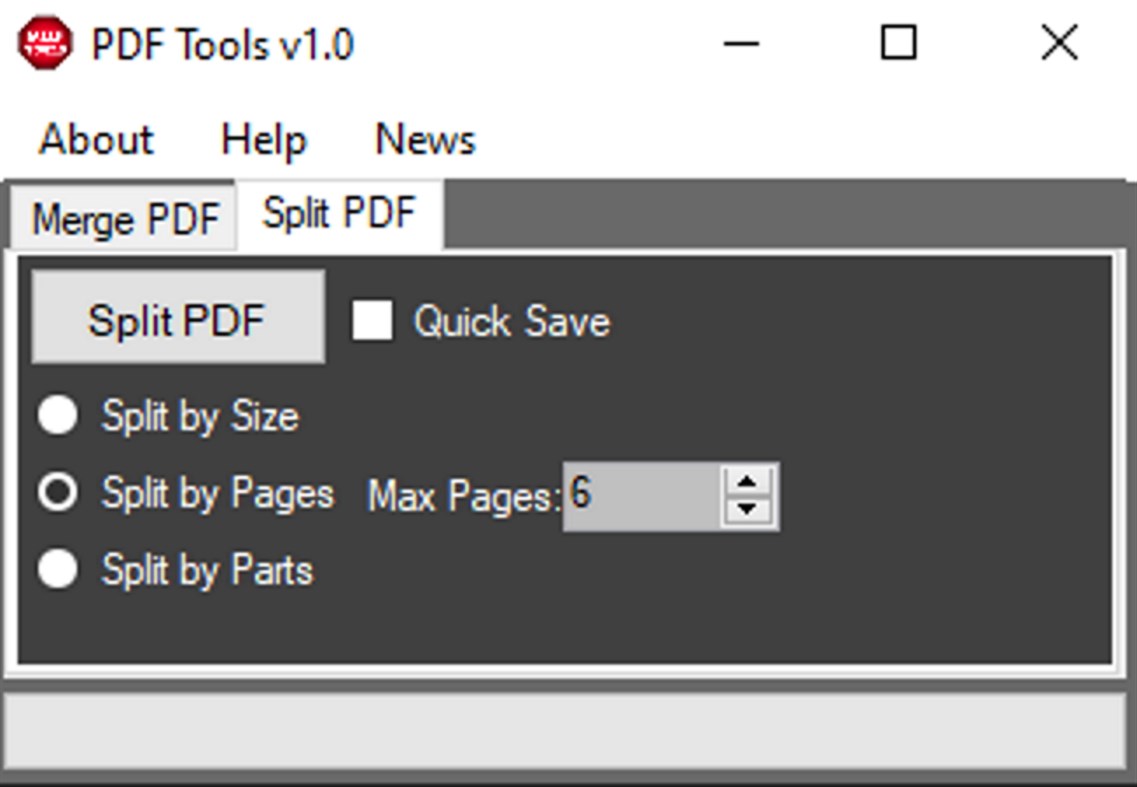The height and width of the screenshot is (787, 1137).
Task: Increase Max Pages with the up arrow
Action: 747,482
